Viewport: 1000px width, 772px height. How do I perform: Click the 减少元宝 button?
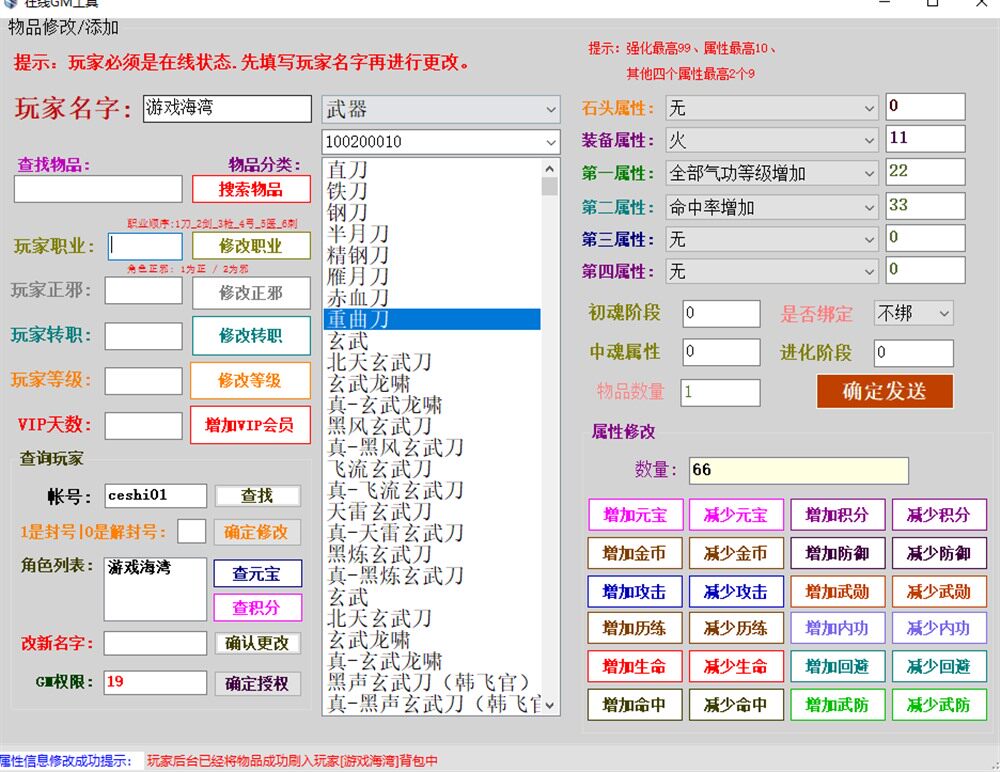point(736,515)
